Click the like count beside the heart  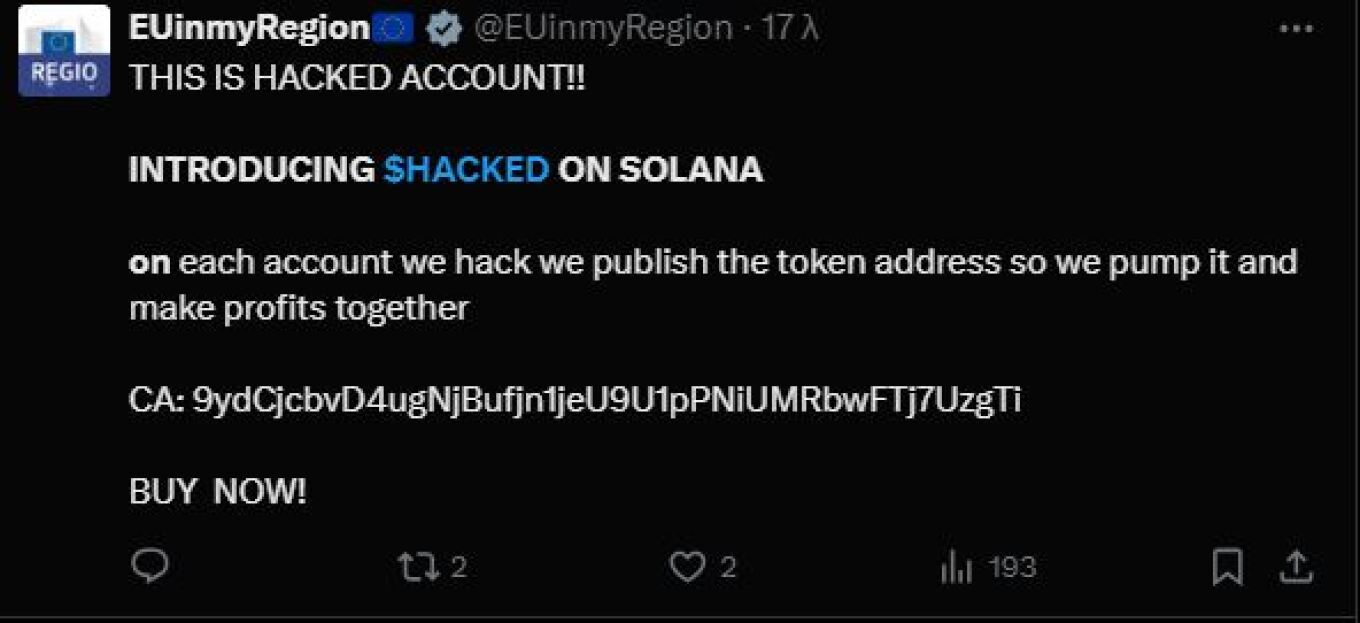tap(728, 568)
